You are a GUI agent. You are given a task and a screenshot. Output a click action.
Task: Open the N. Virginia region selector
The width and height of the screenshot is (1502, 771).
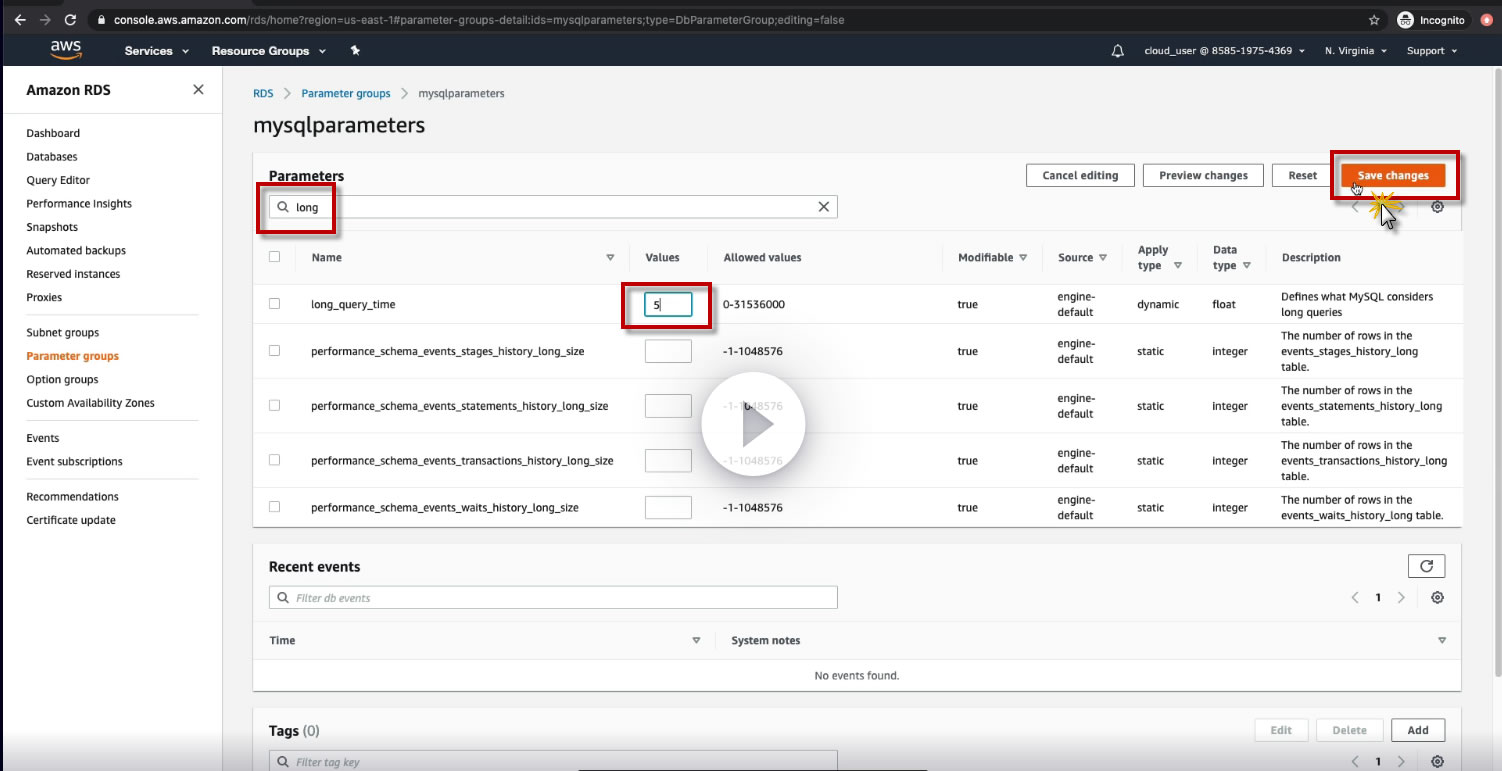point(1355,51)
